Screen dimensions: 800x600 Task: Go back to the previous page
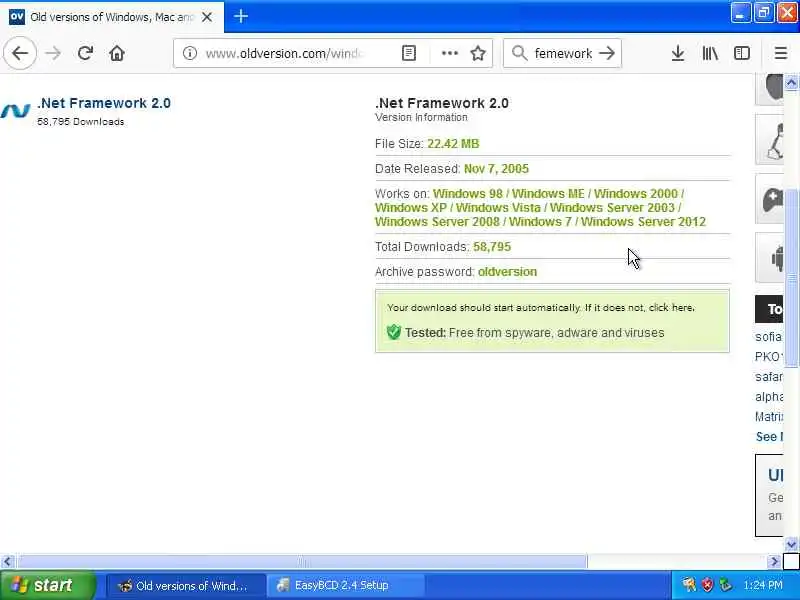(x=20, y=53)
